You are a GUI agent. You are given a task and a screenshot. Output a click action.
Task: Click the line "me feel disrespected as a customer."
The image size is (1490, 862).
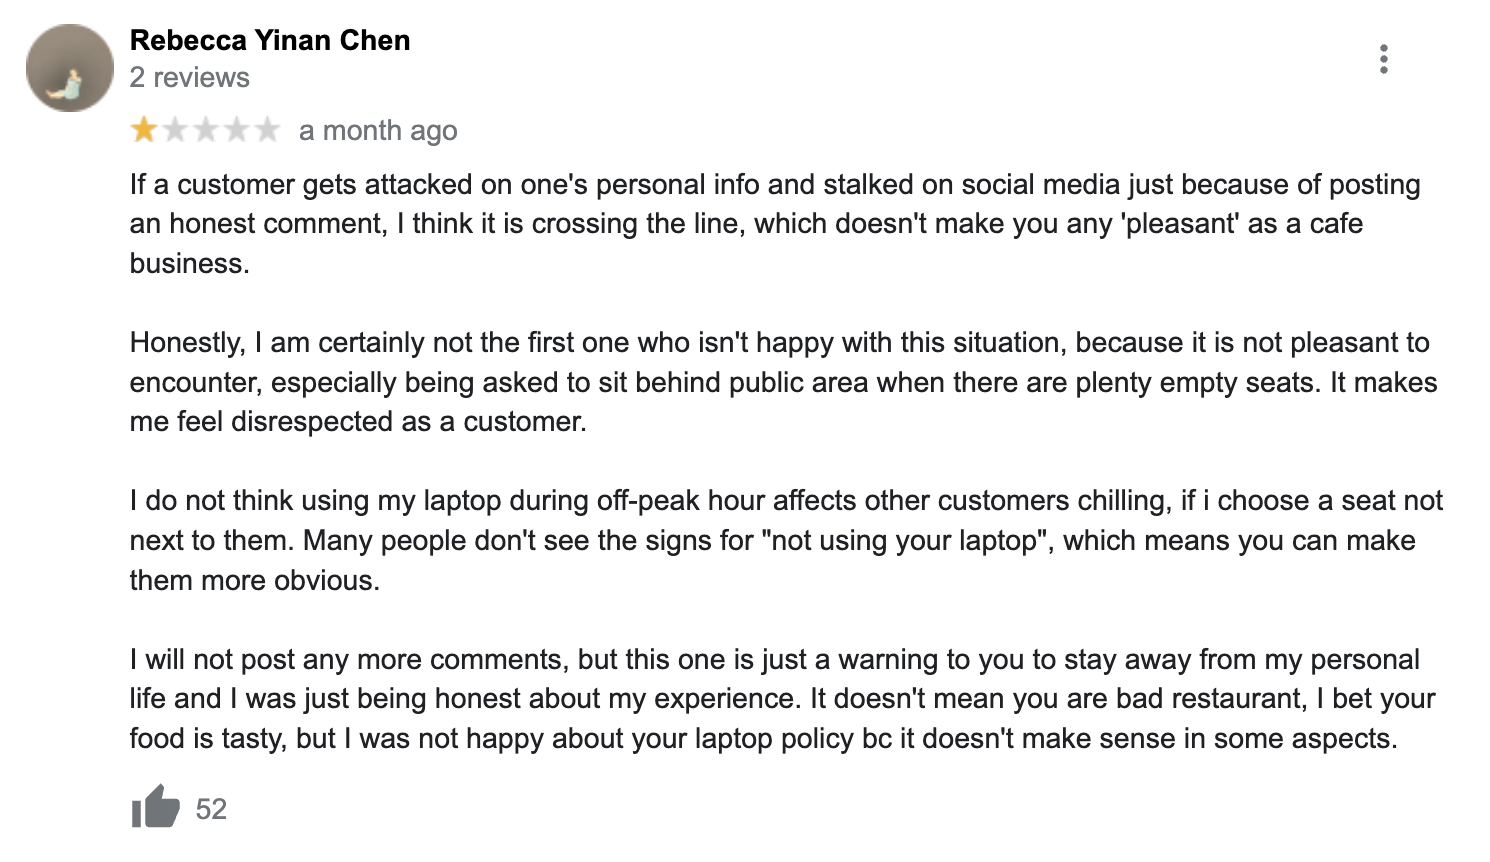click(358, 422)
